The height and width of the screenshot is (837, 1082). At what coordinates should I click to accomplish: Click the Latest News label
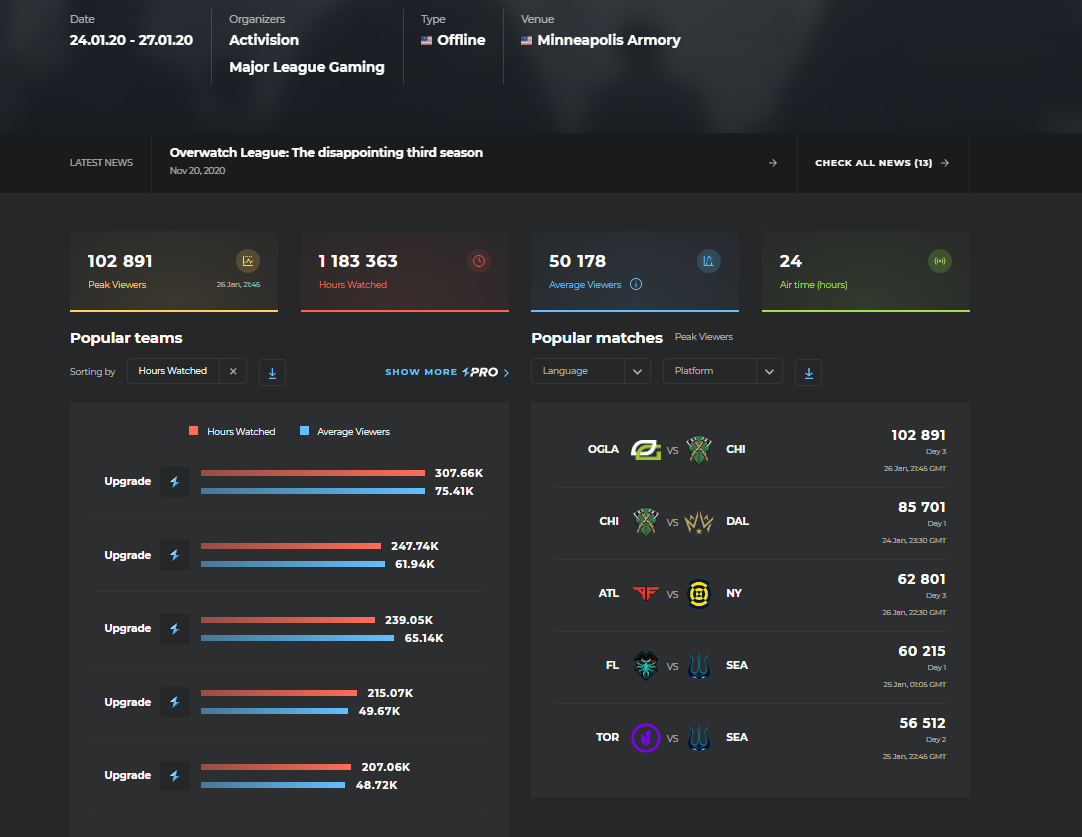[101, 163]
